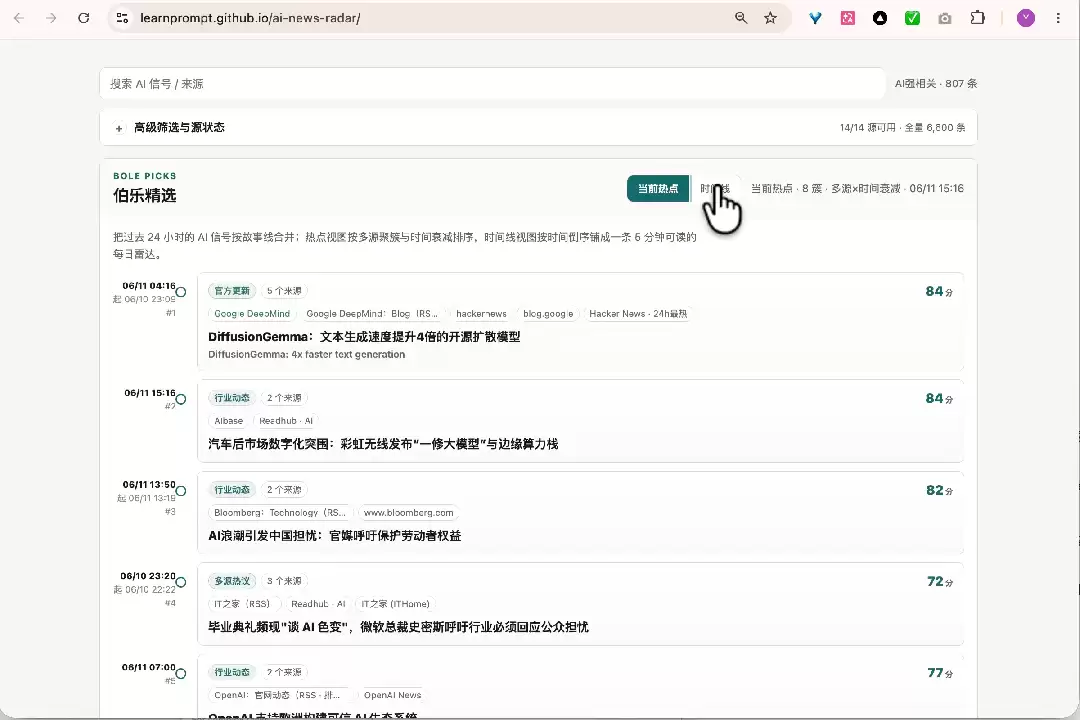The image size is (1080, 720).
Task: Open the Chrome three-dot menu
Action: [1058, 18]
